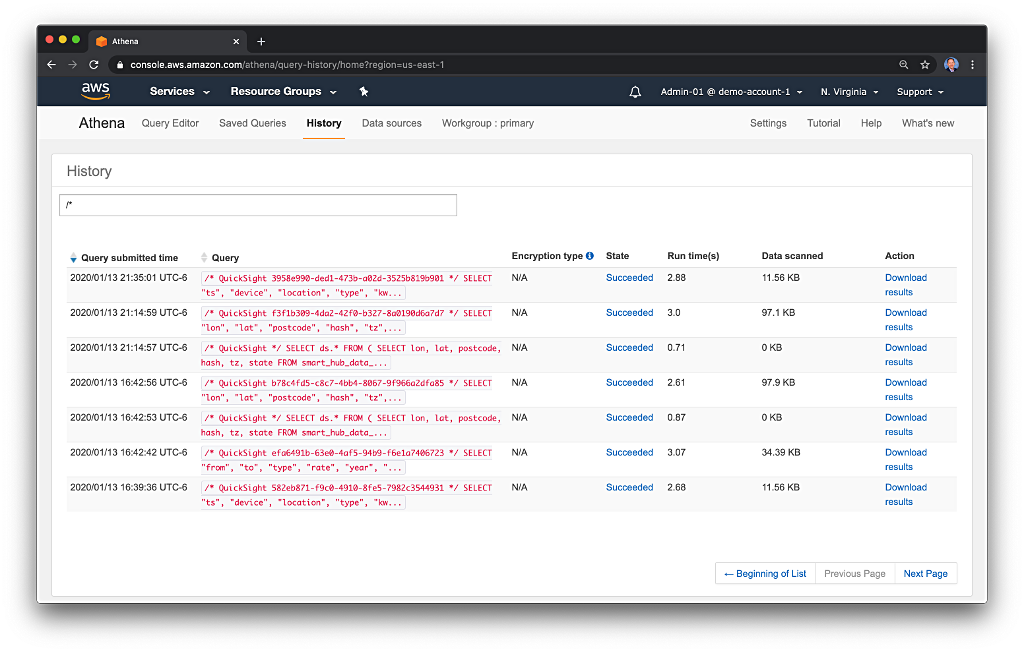Screen dimensions: 1024x652
Task: Open the Tutorial link
Action: (824, 123)
